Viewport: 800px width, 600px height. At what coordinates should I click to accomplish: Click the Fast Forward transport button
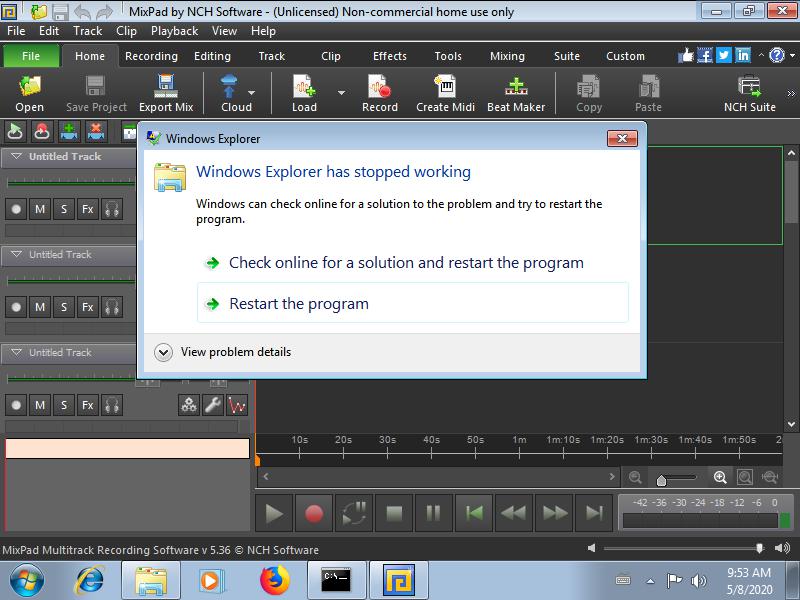pyautogui.click(x=554, y=513)
